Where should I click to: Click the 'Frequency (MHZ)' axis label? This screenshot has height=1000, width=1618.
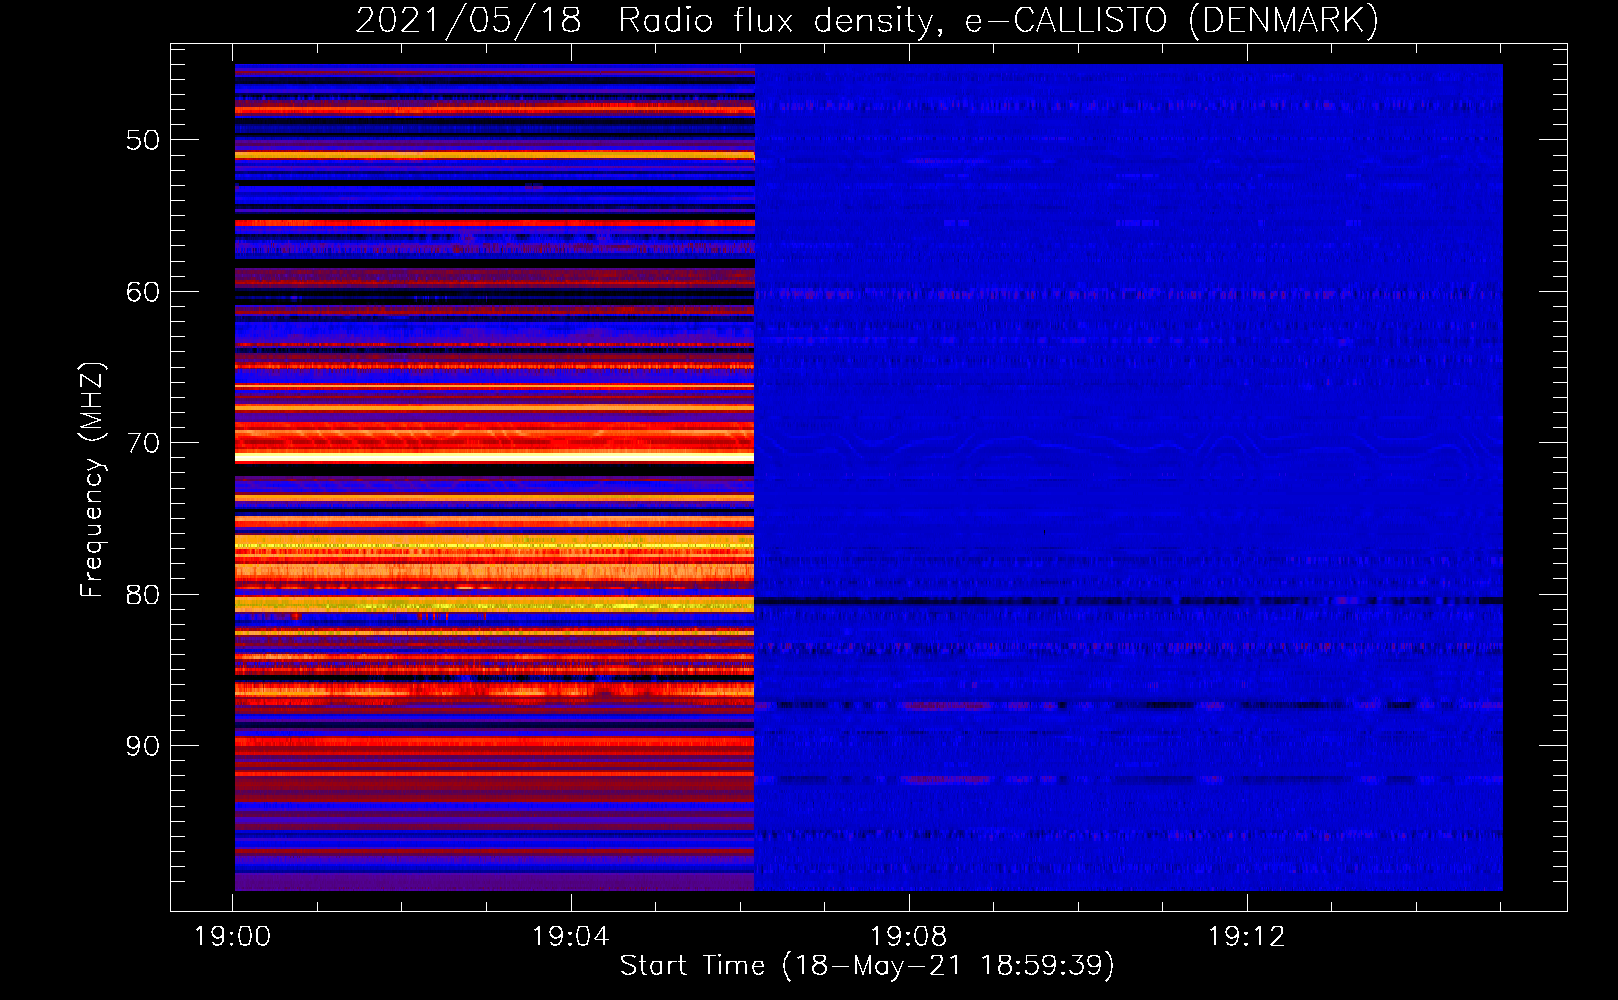click(92, 480)
